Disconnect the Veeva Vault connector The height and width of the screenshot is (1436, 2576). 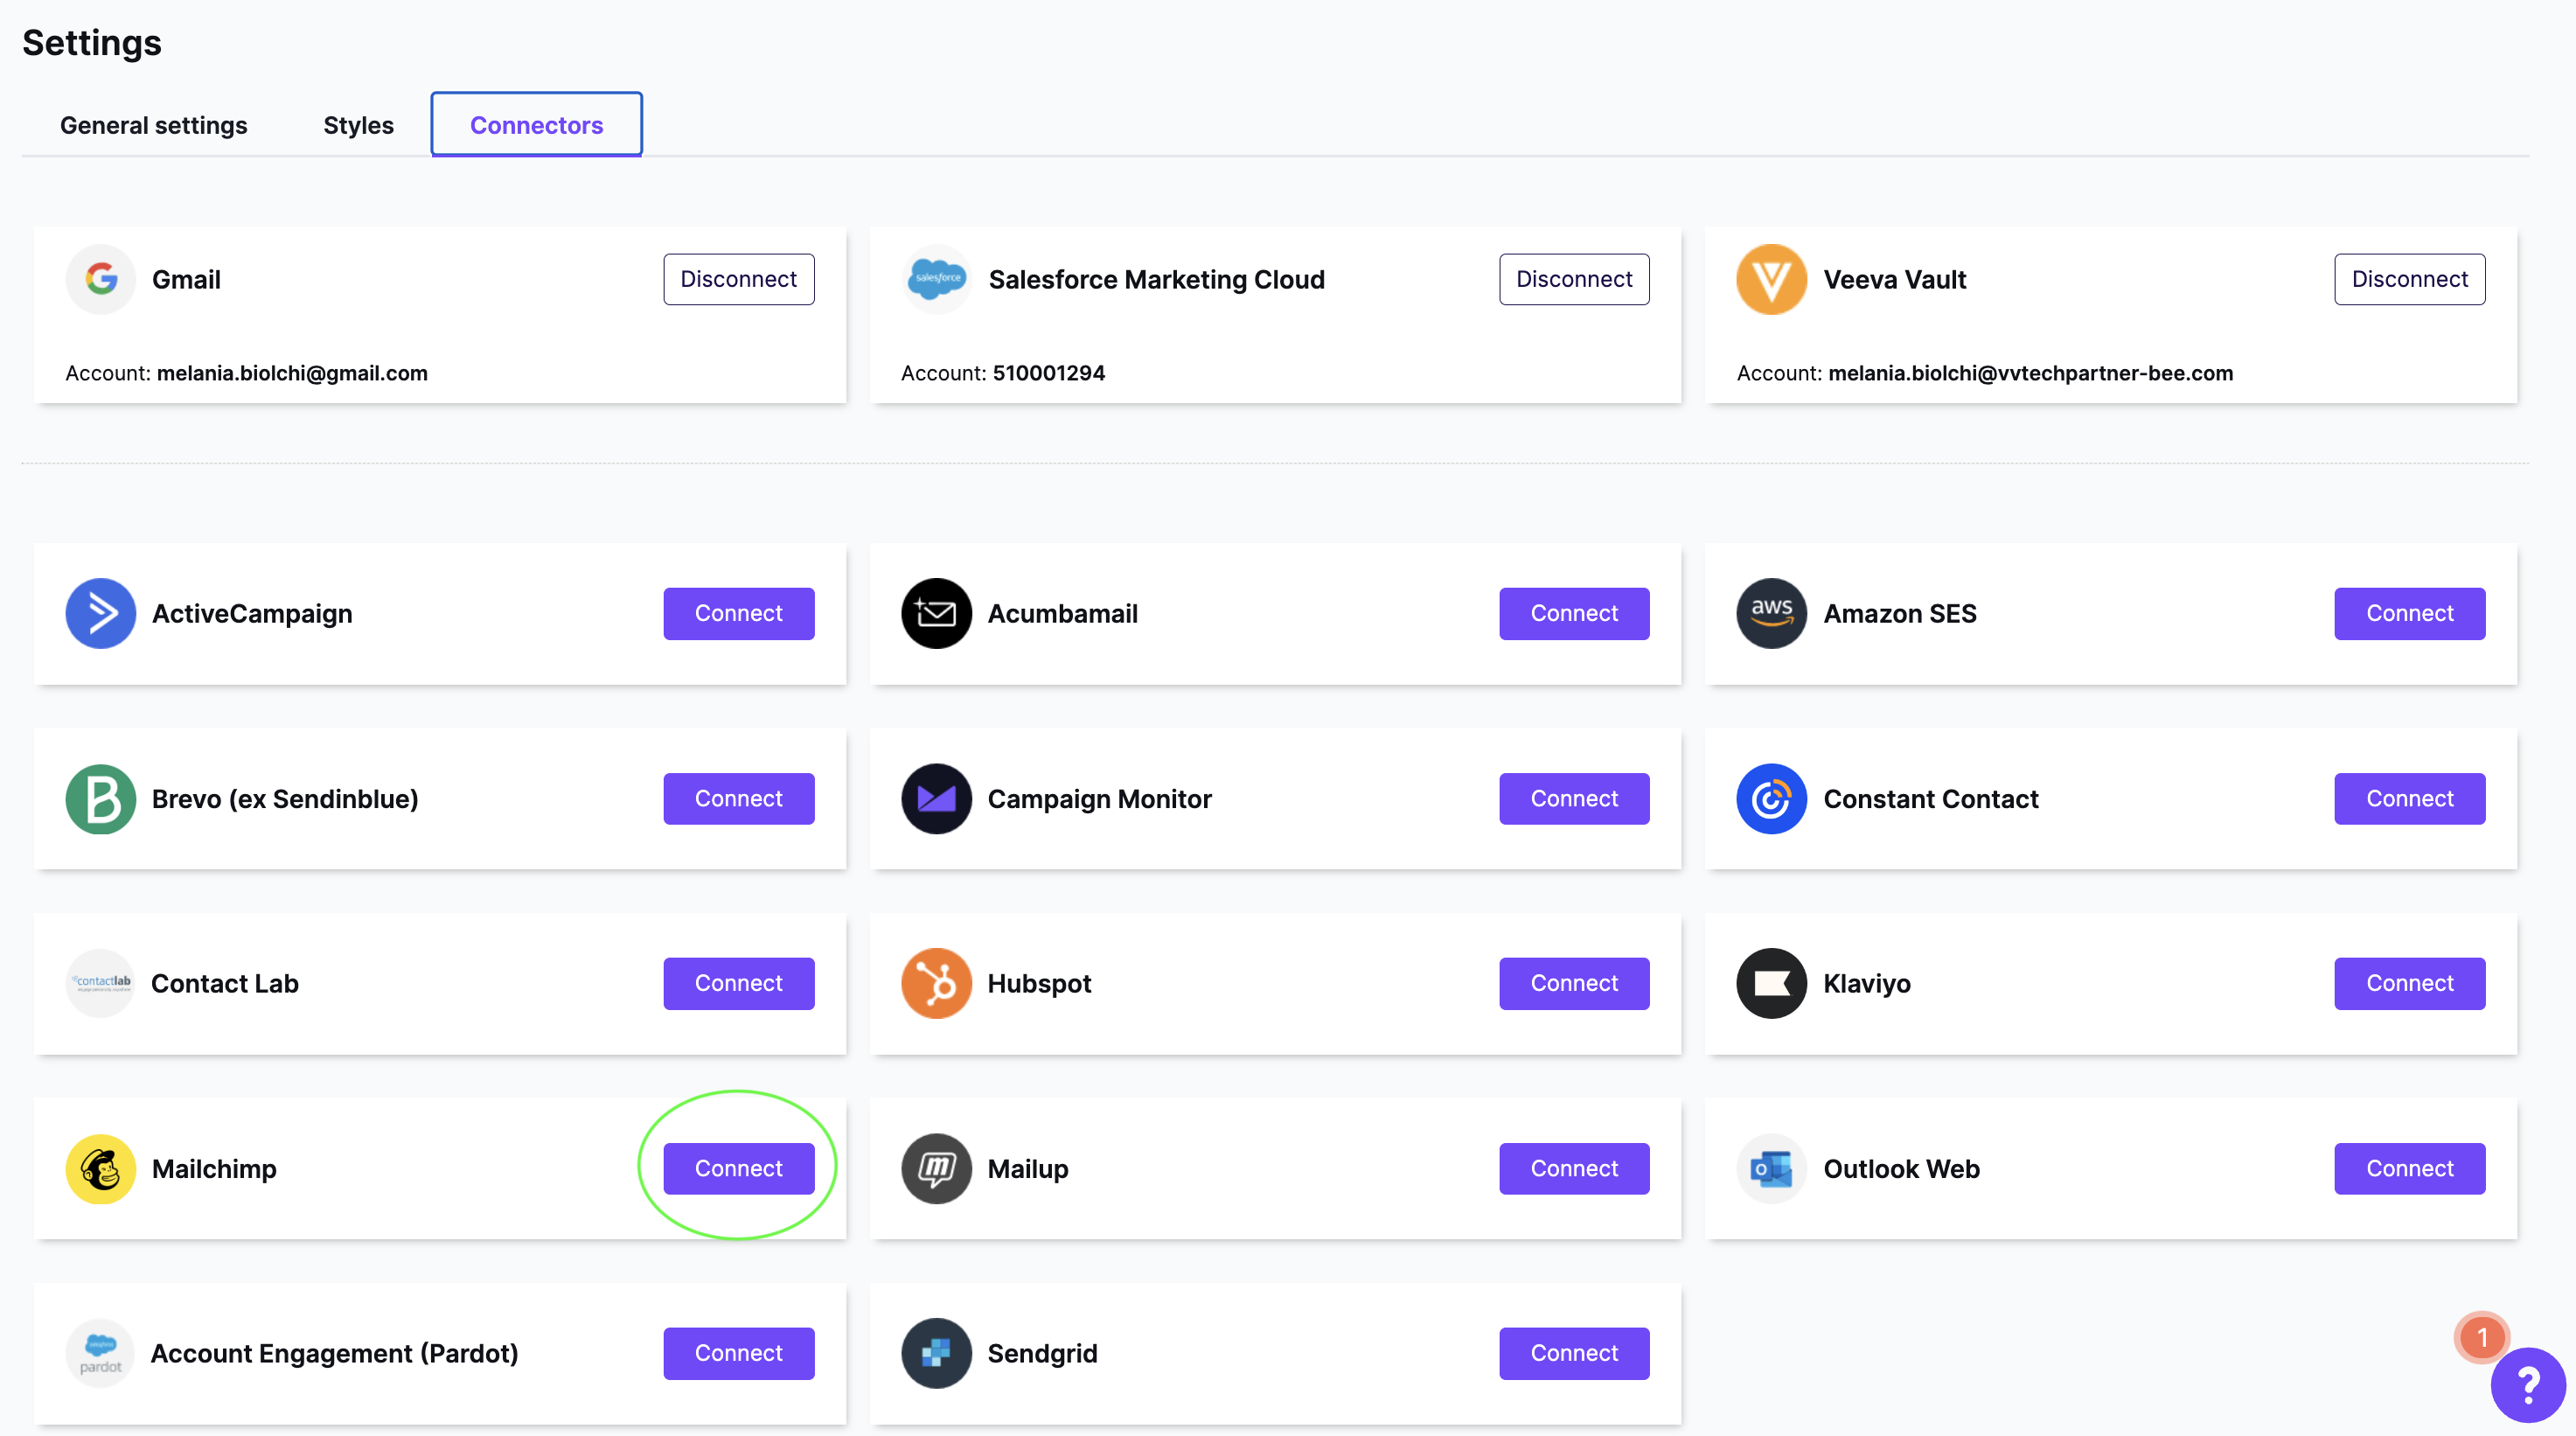(x=2409, y=279)
